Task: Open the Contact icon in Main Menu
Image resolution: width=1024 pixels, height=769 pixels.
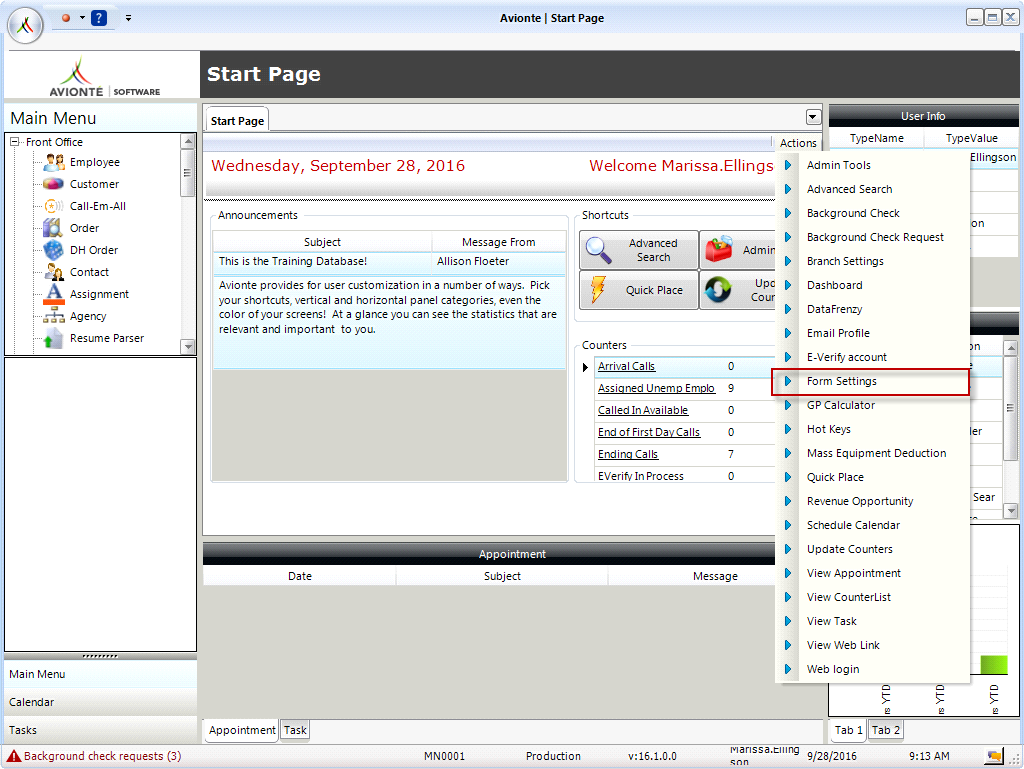Action: pyautogui.click(x=54, y=272)
